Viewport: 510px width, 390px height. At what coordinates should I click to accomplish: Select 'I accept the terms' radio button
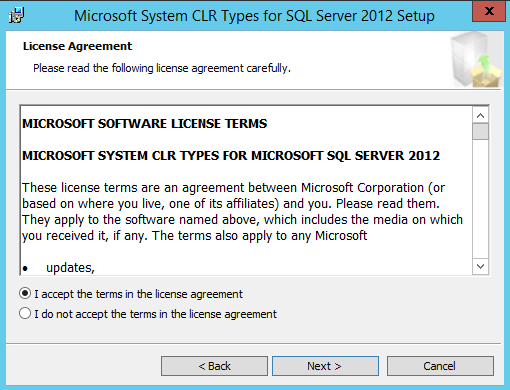(25, 294)
